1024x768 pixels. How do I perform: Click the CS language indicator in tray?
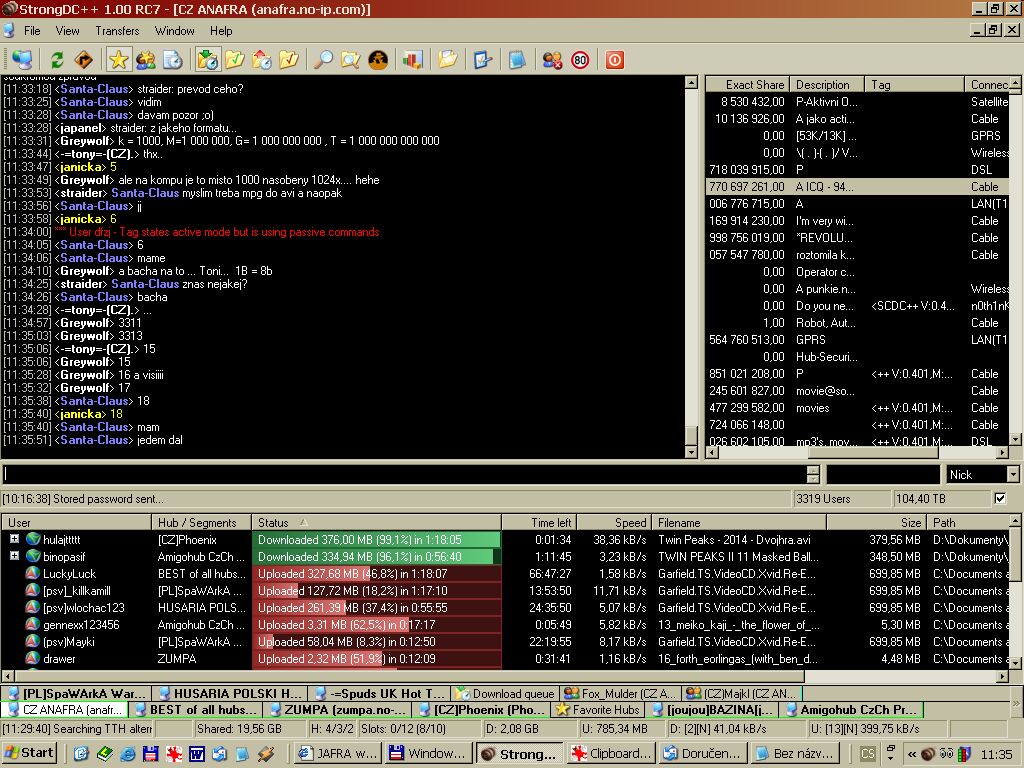pos(867,754)
